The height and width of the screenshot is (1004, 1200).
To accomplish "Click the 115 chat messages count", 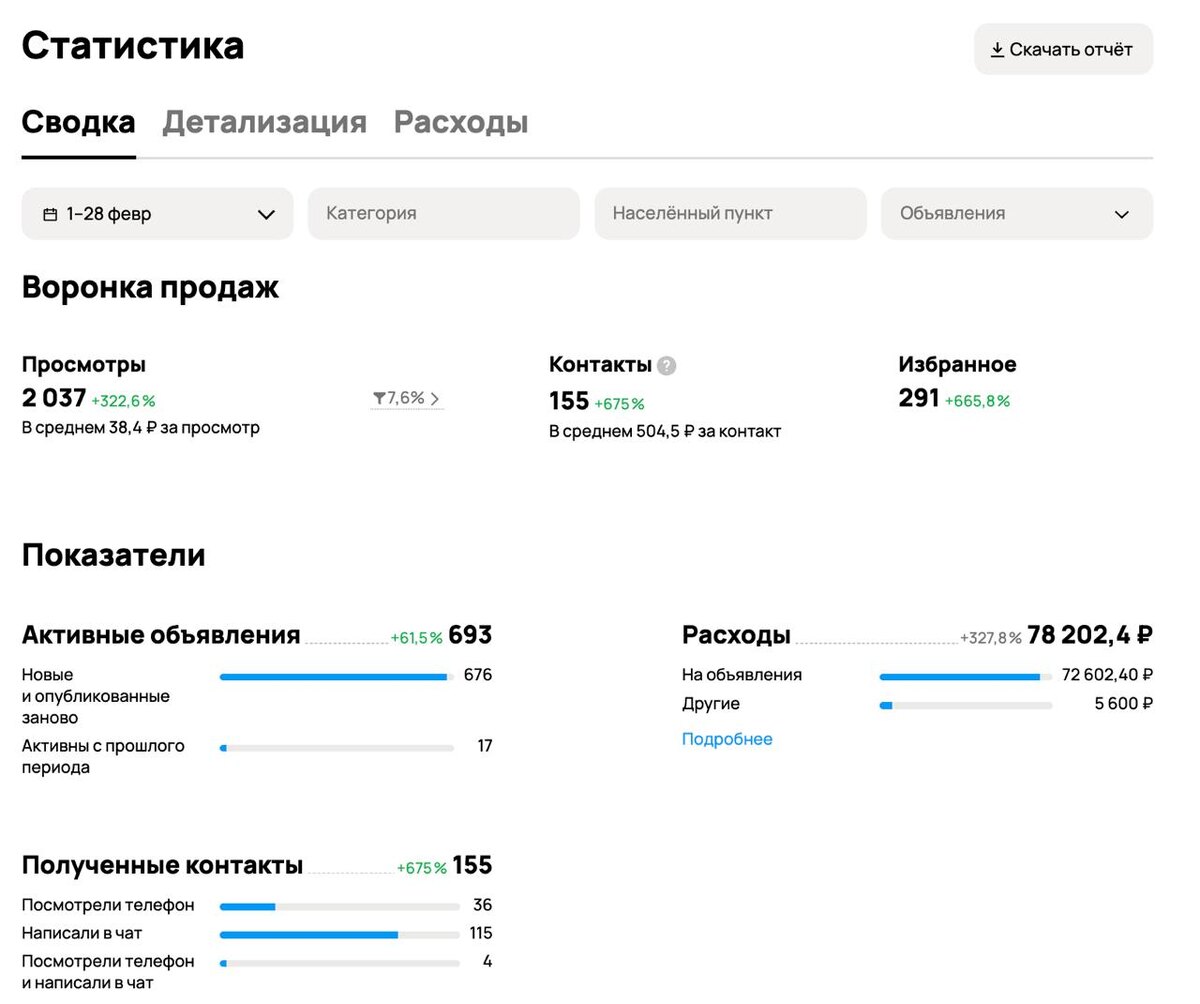I will pyautogui.click(x=481, y=933).
